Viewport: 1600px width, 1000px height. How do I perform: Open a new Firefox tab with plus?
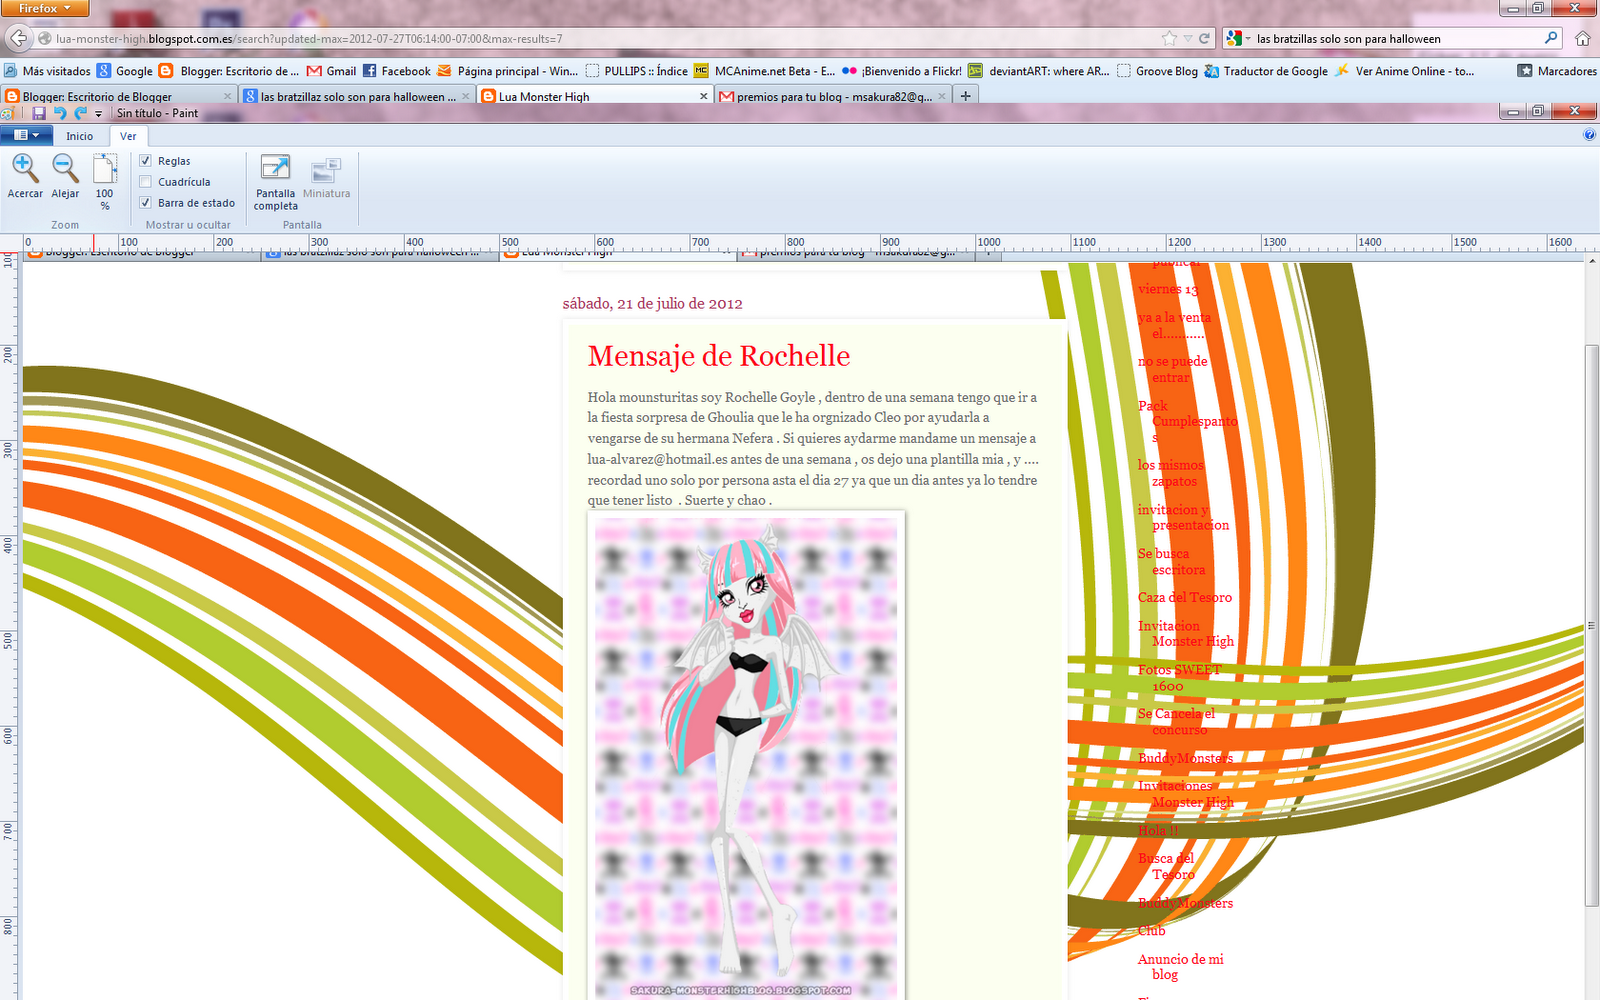pyautogui.click(x=965, y=96)
